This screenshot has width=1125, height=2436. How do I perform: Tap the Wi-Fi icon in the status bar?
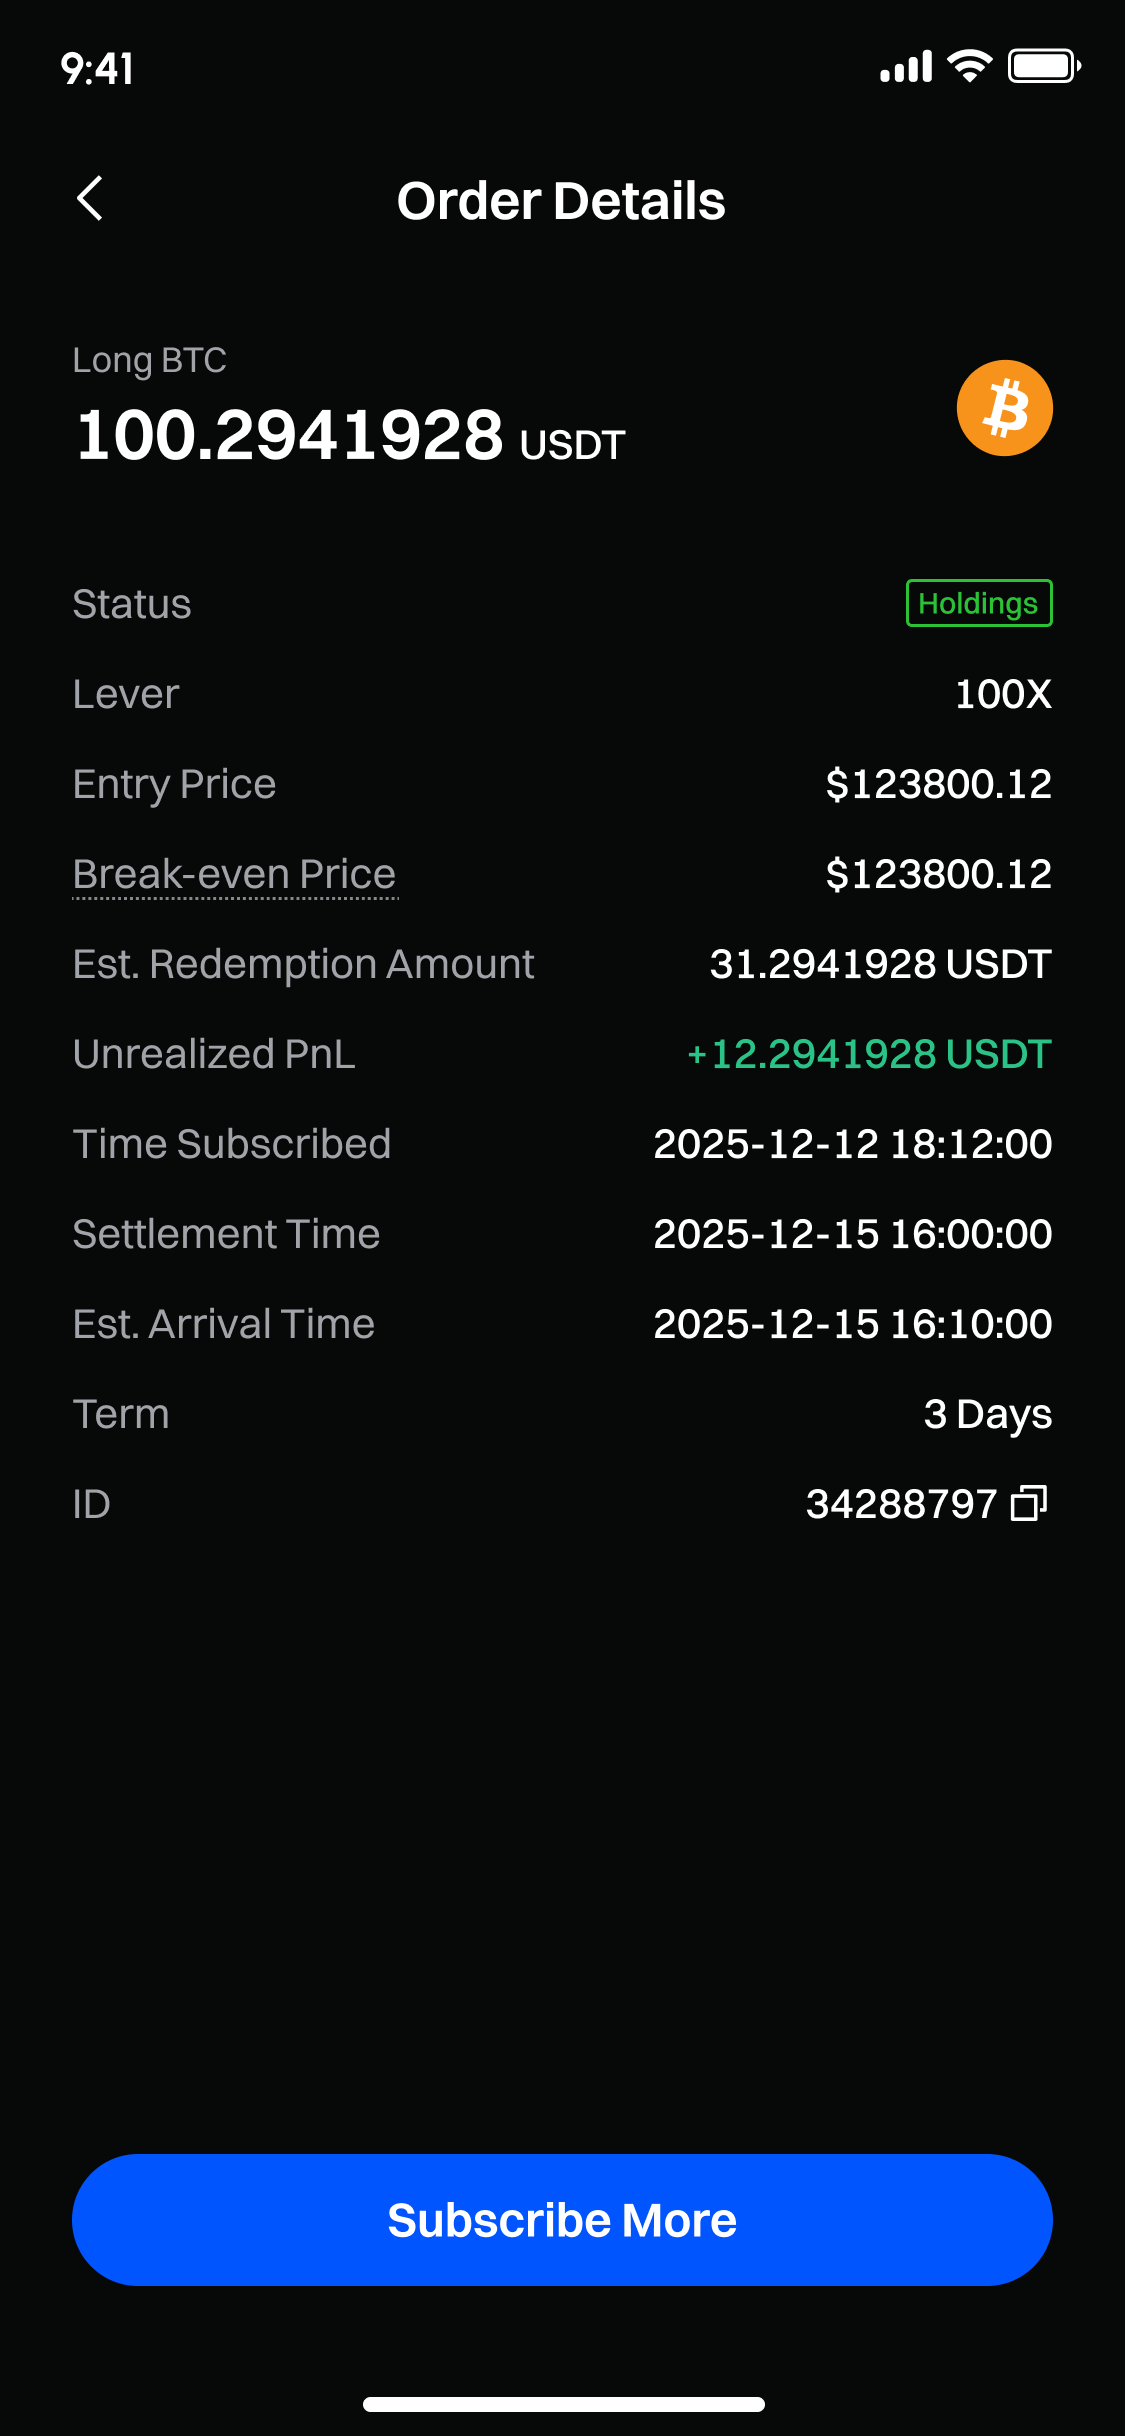pyautogui.click(x=969, y=67)
